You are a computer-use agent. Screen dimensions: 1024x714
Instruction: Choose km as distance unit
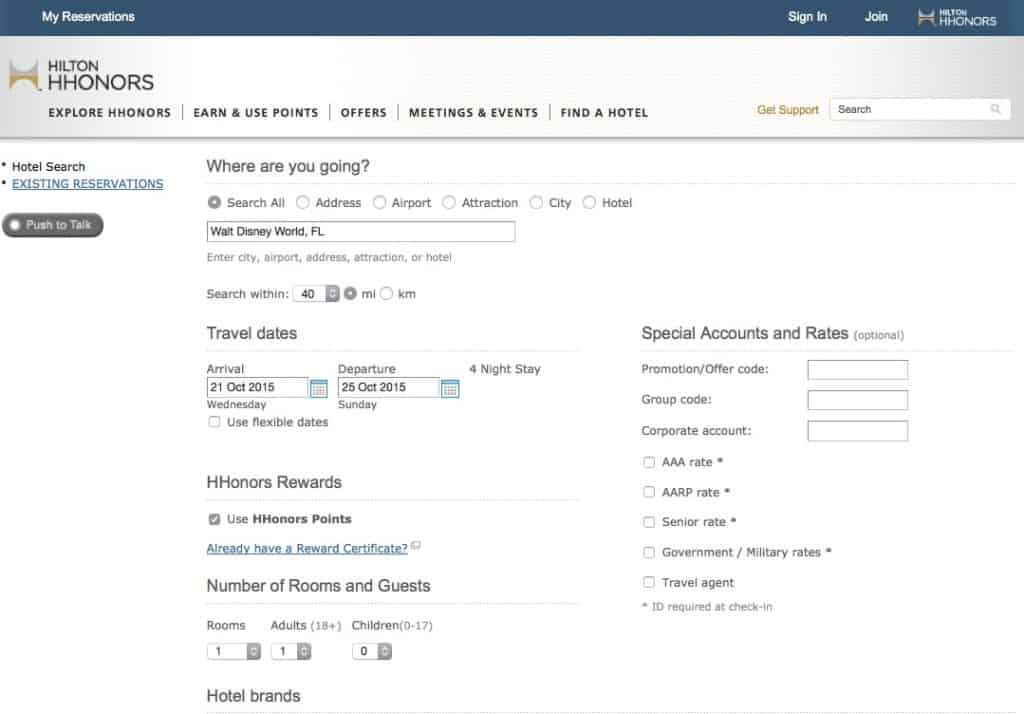[x=387, y=294]
